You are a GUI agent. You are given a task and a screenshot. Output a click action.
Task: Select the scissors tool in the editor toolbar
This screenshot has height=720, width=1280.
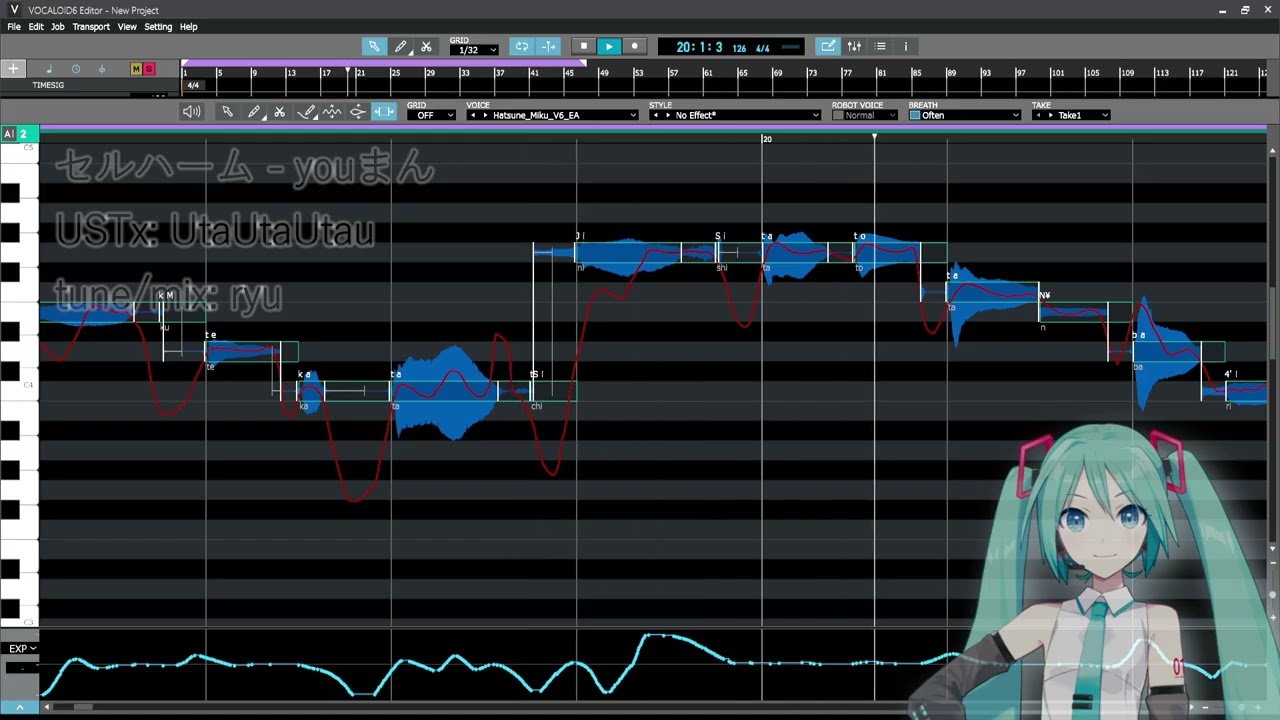tap(280, 112)
